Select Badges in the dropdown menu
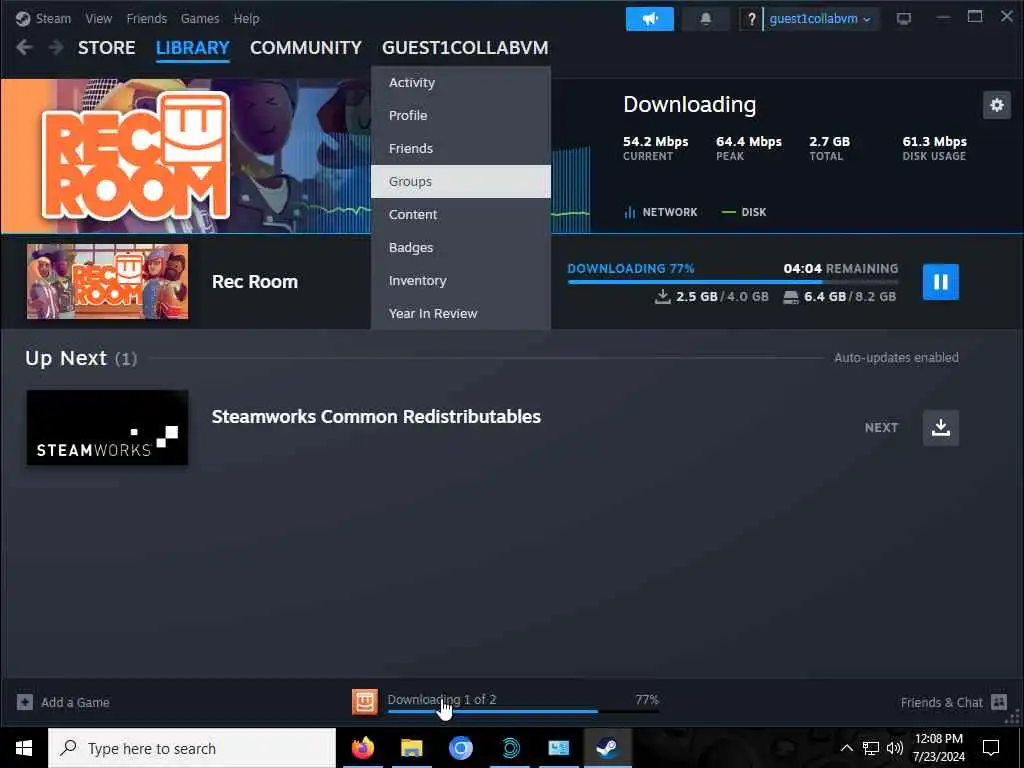 pyautogui.click(x=461, y=248)
